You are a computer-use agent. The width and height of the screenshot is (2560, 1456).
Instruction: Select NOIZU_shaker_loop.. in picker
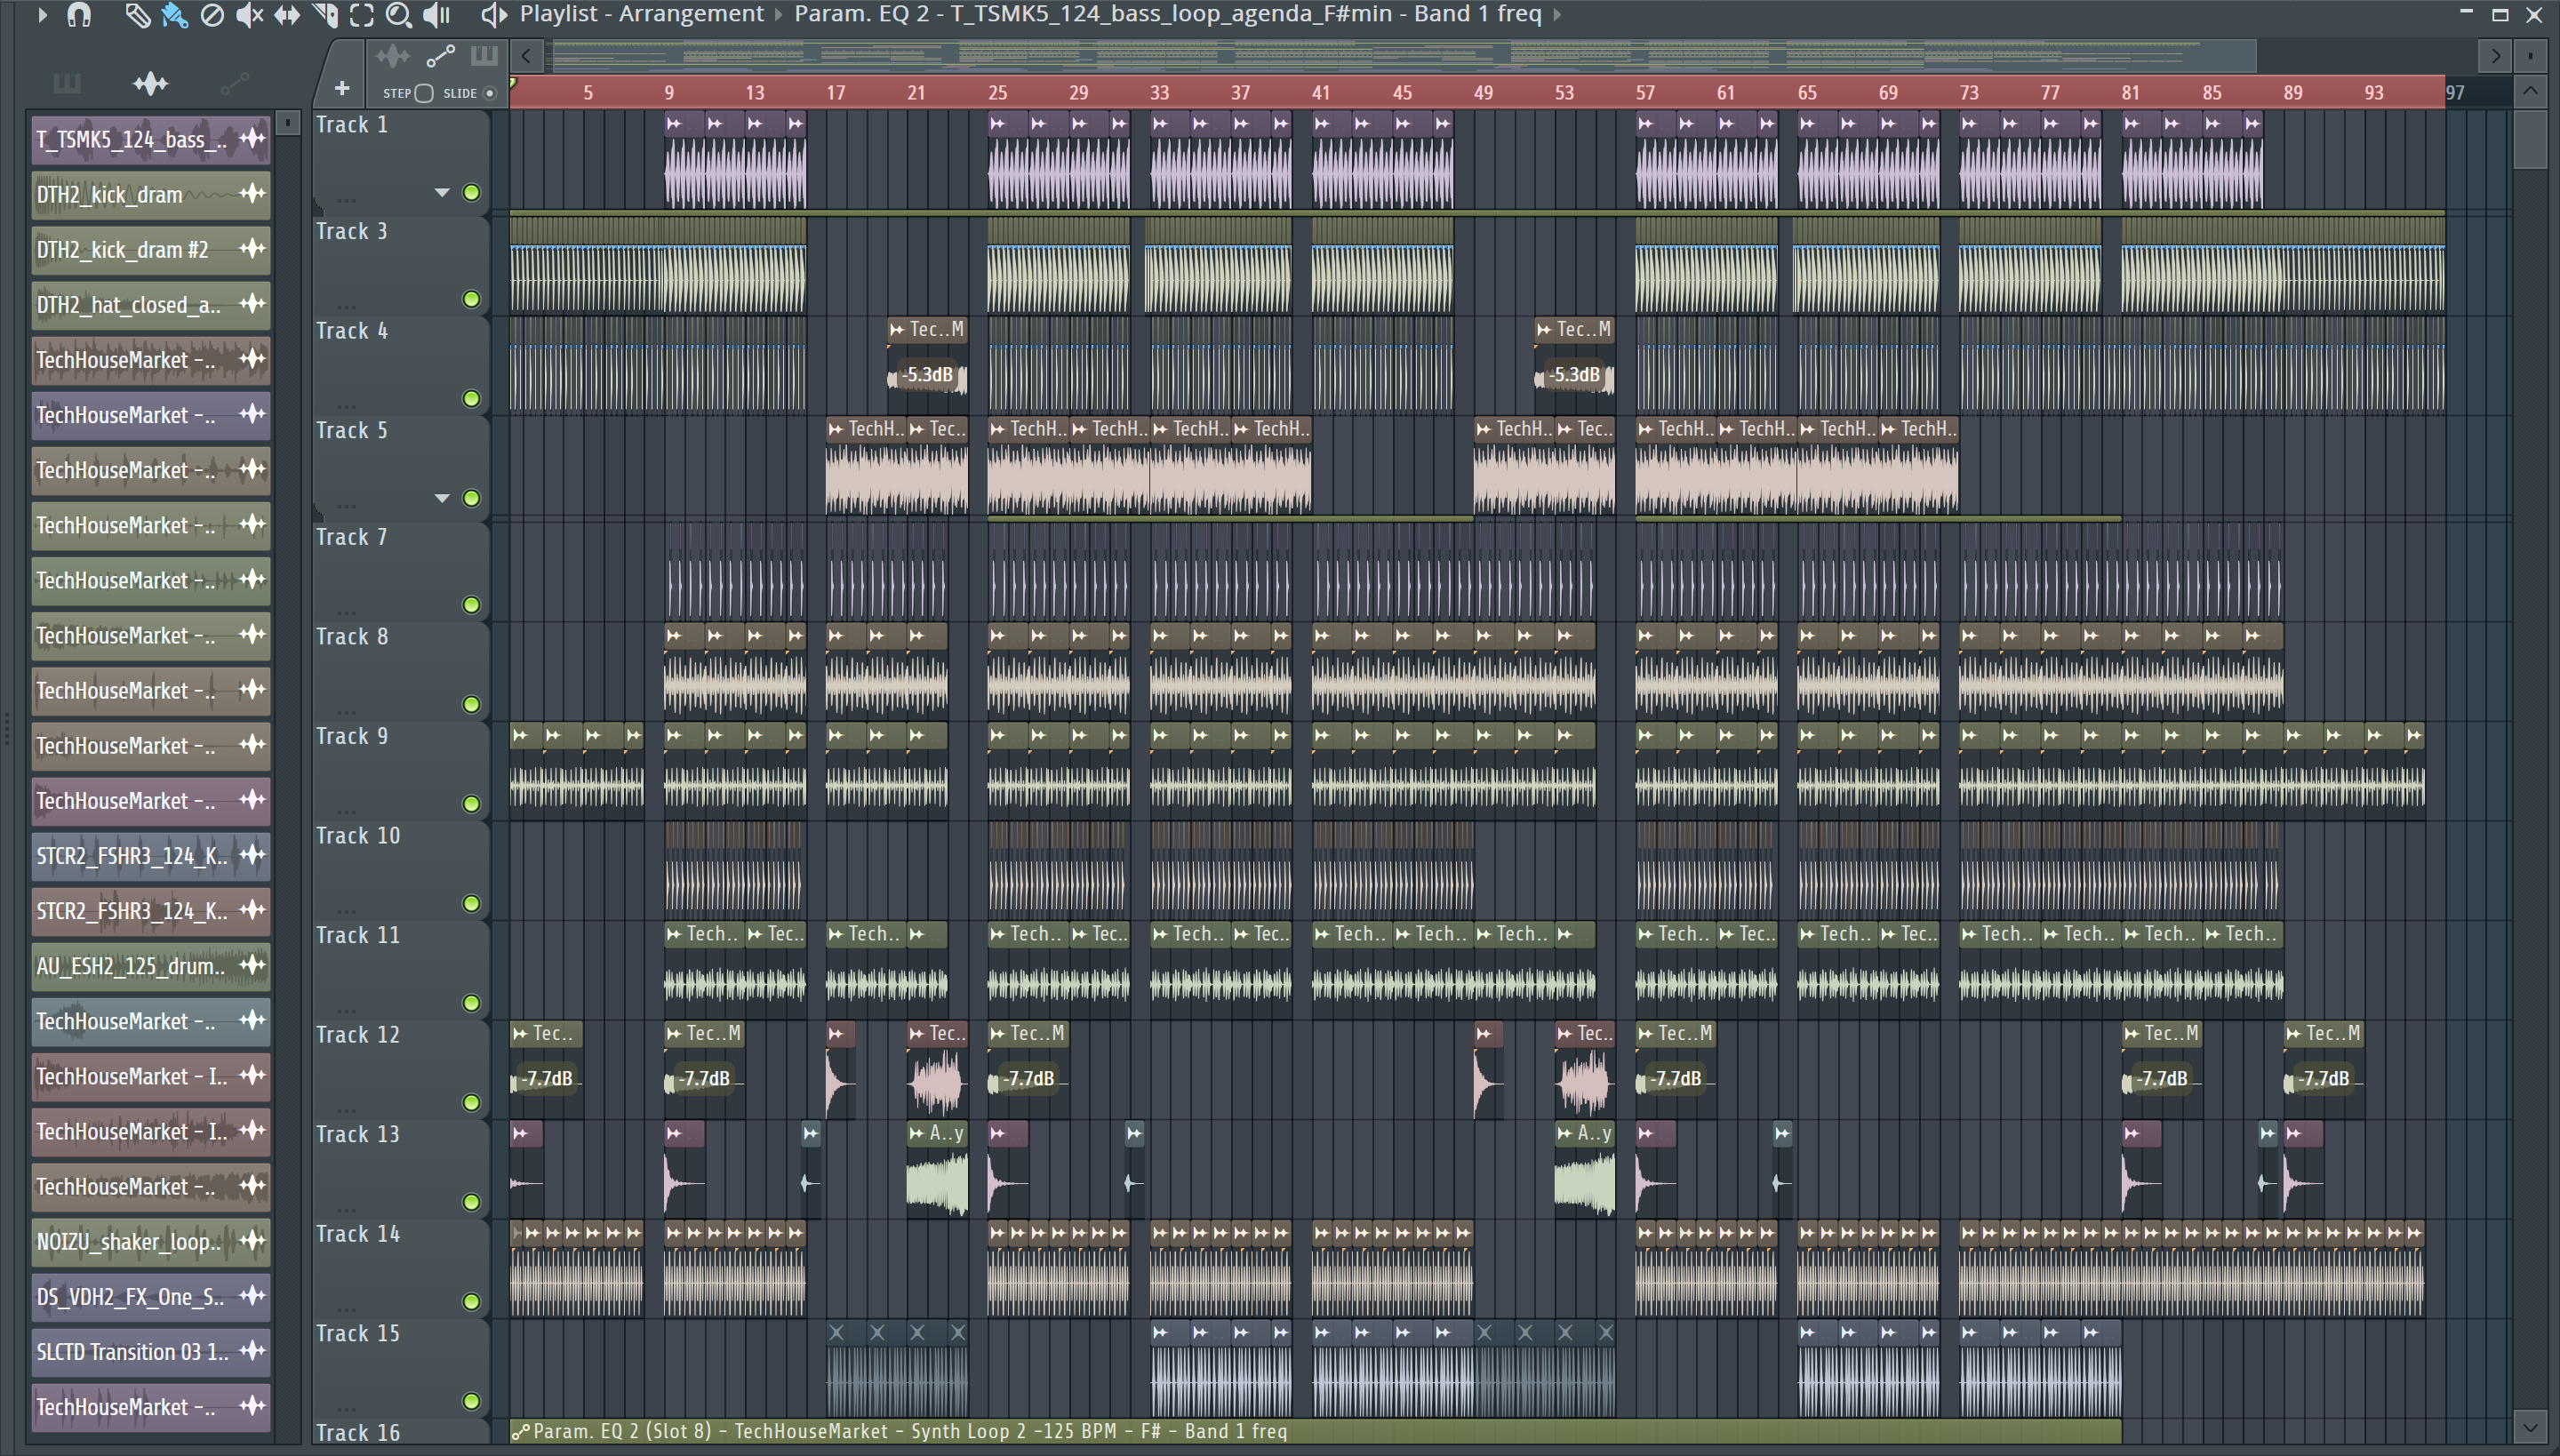pos(151,1241)
